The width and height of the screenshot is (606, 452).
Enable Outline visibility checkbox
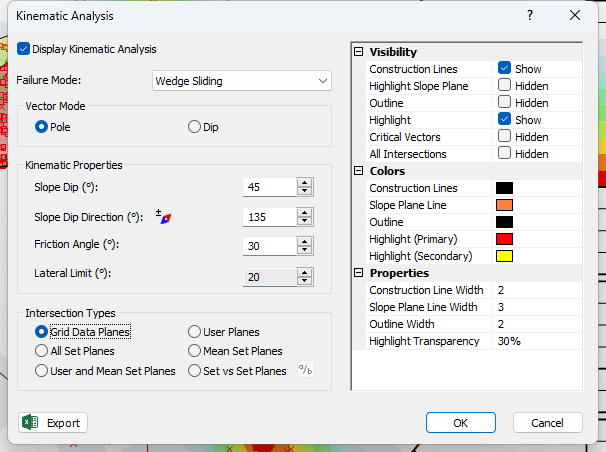[504, 102]
